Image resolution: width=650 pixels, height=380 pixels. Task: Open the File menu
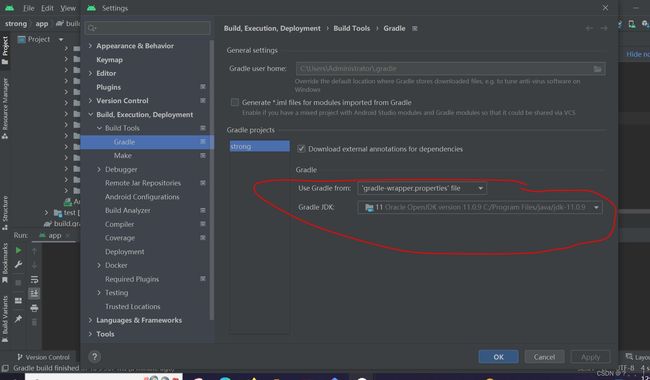point(29,8)
